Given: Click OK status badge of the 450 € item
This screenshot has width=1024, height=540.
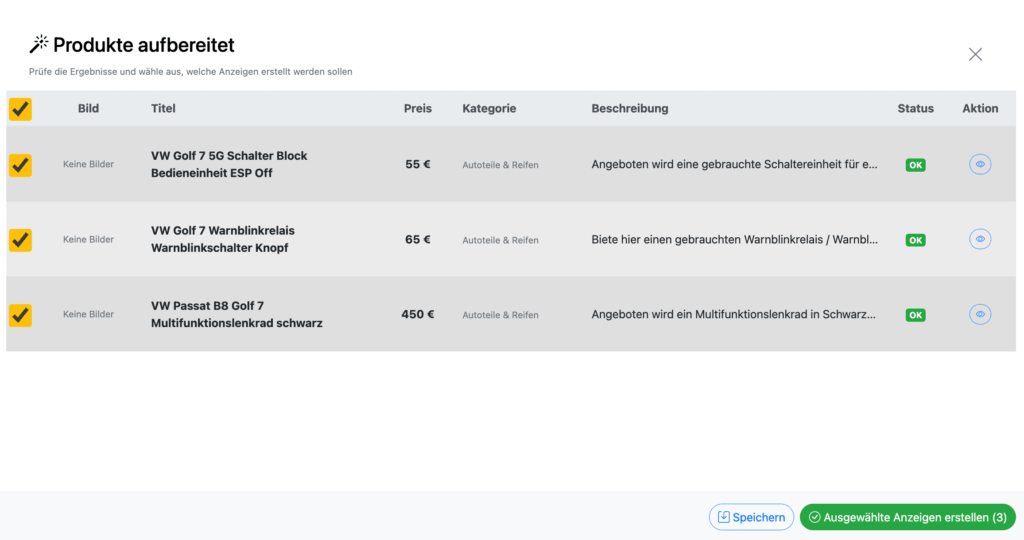Looking at the screenshot, I should point(915,315).
